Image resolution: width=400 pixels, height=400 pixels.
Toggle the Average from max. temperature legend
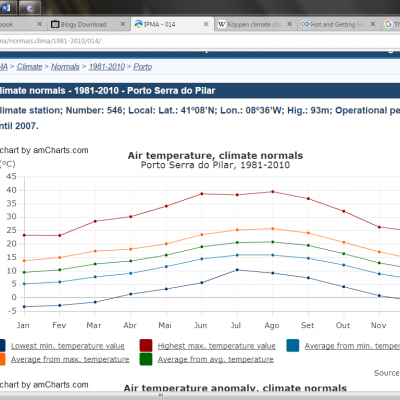point(70,359)
